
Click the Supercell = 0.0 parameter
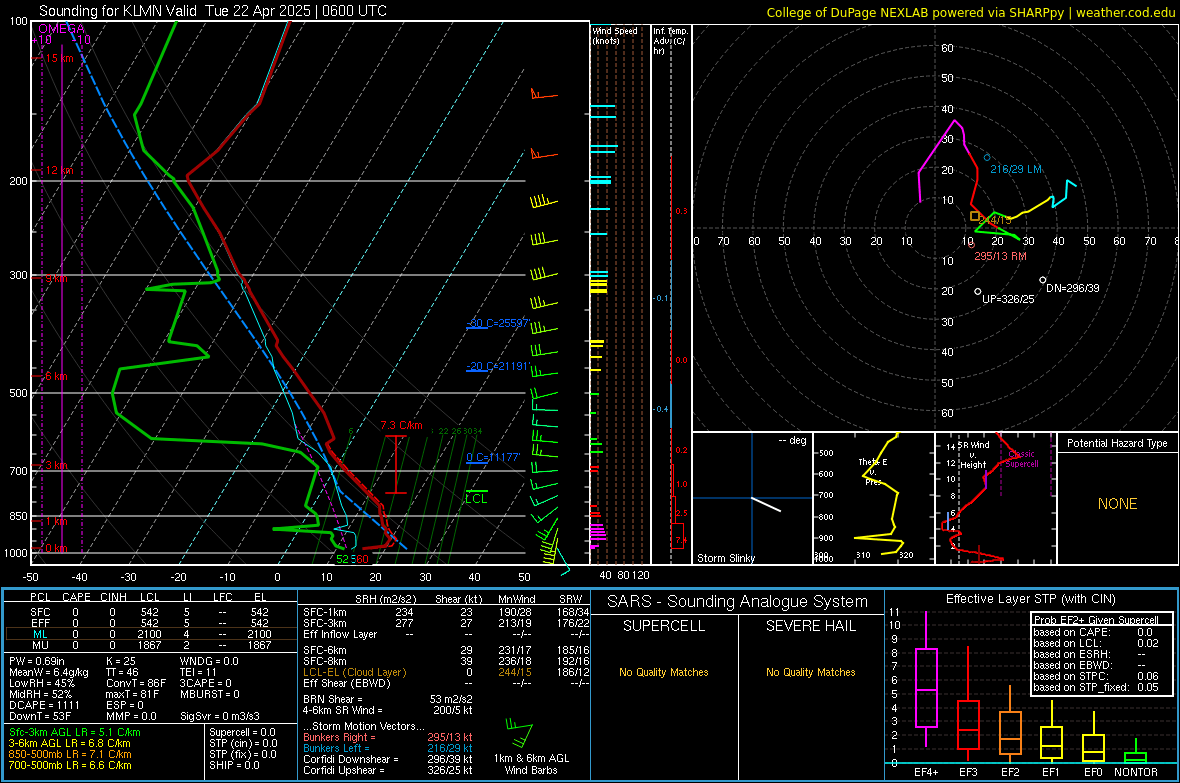242,732
